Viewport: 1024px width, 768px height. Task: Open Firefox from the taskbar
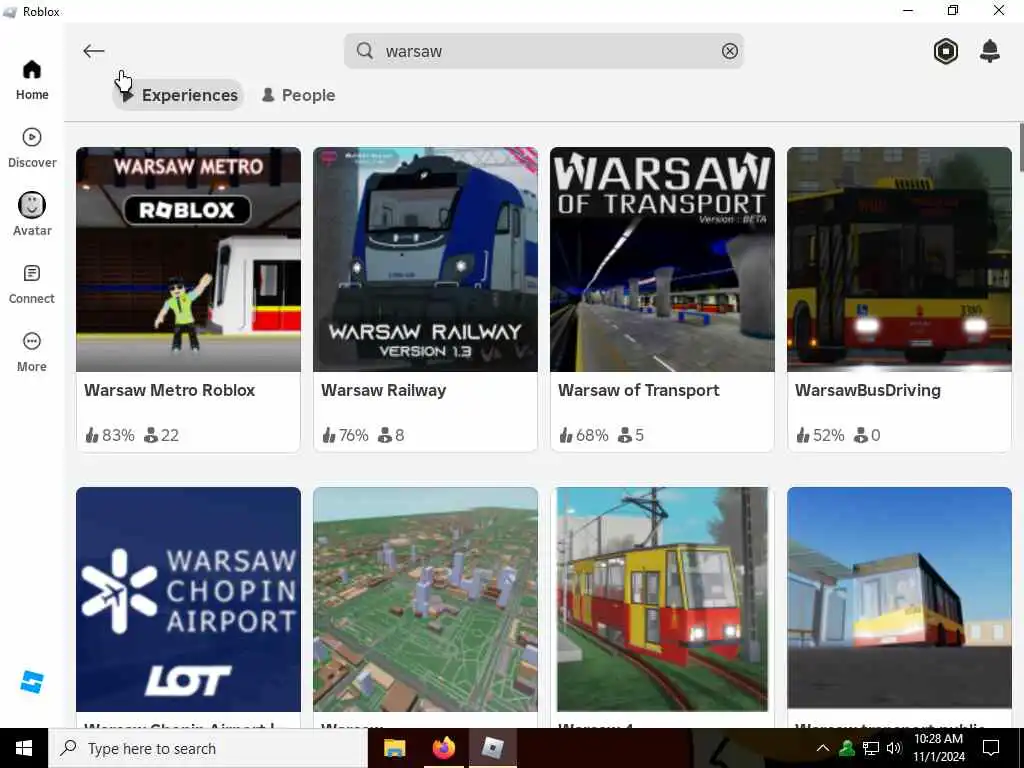point(443,748)
